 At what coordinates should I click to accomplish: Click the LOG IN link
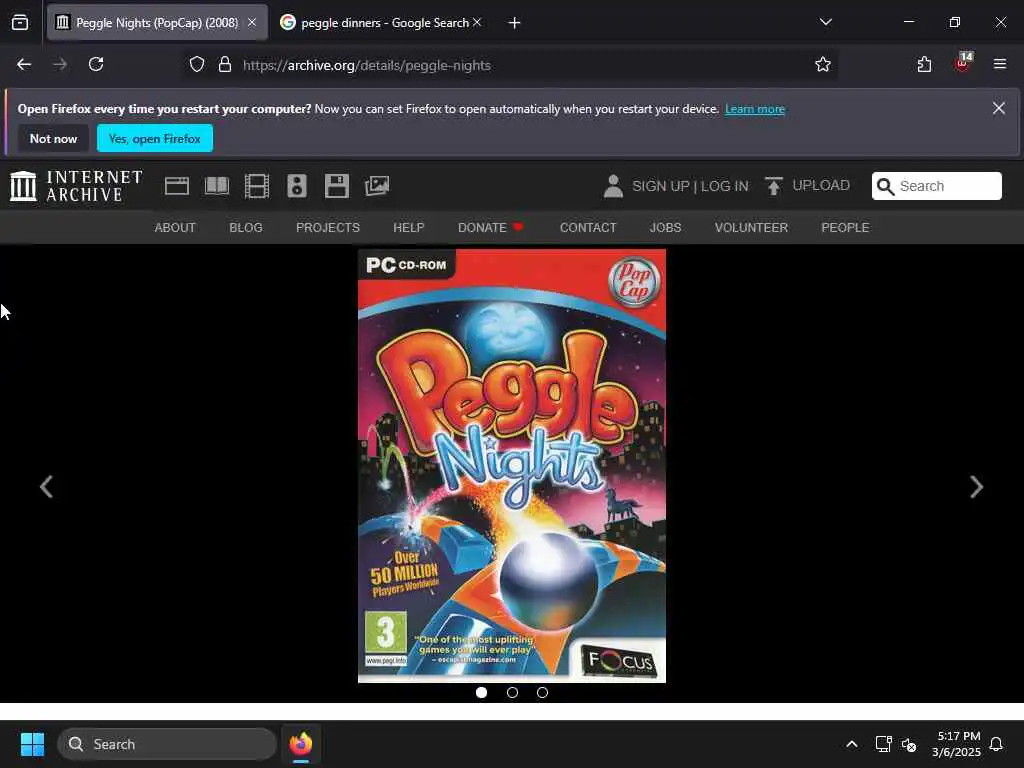[x=724, y=186]
